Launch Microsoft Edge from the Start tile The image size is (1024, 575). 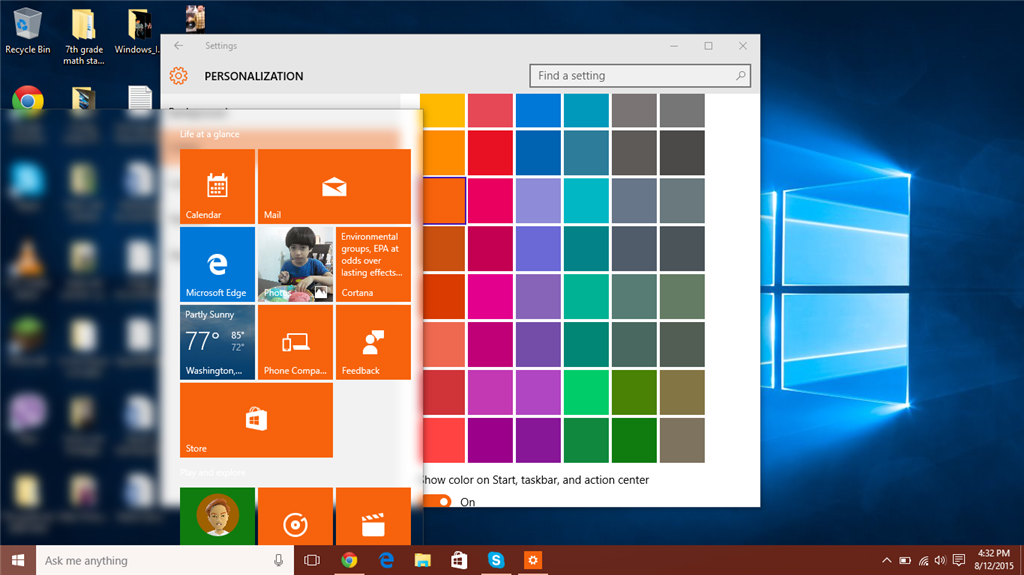[x=217, y=264]
